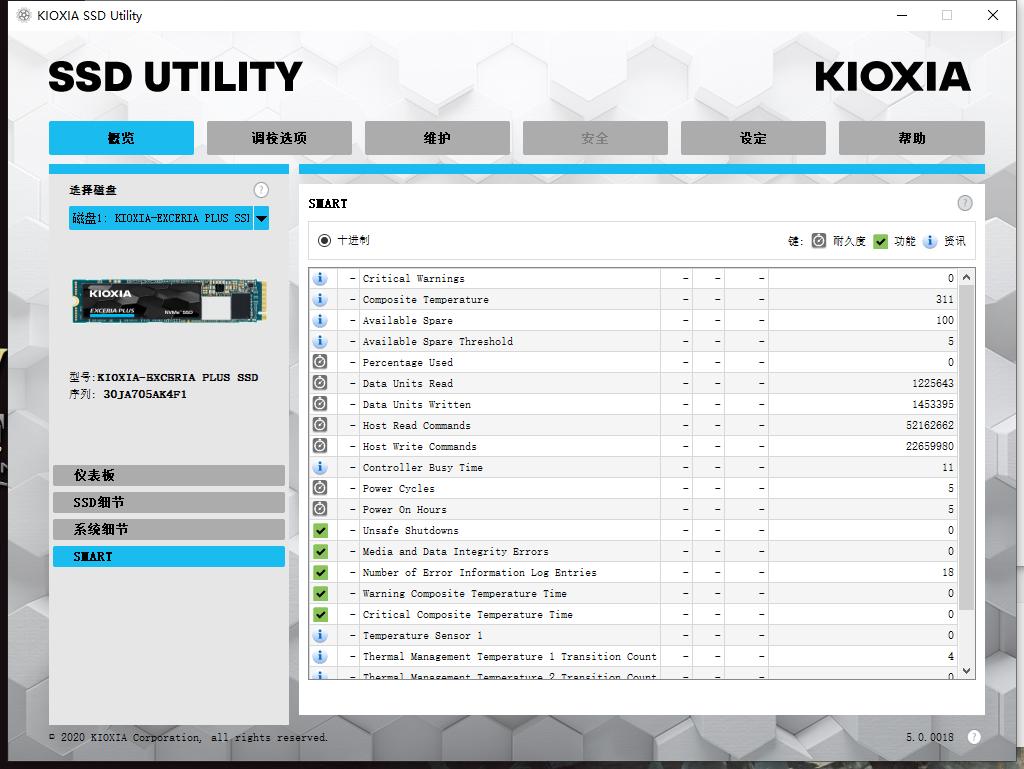Click endurance icon beside Data Units Written
Screen dimensions: 1024x769
pos(320,404)
